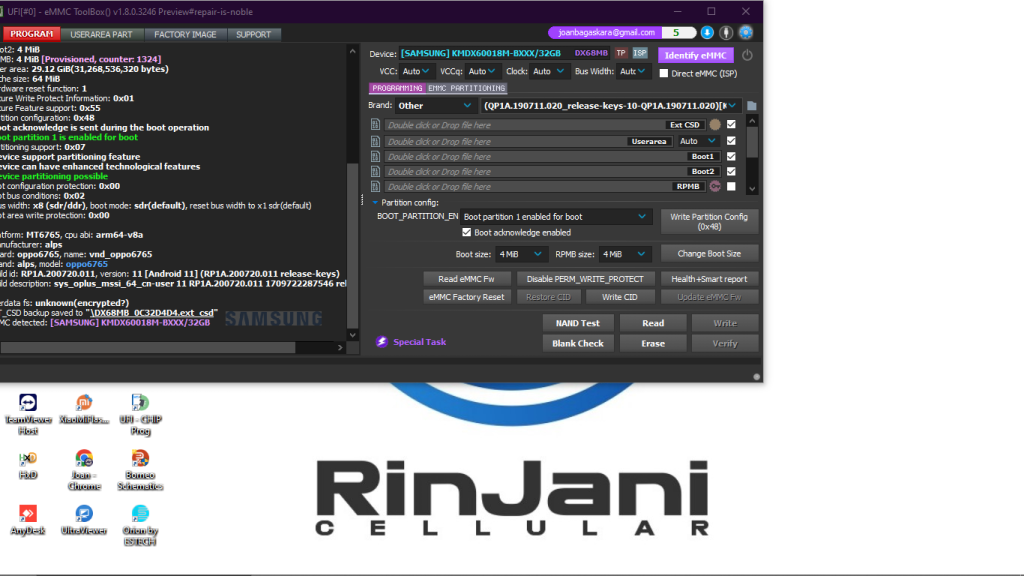1024x576 pixels.
Task: Collapse the Partition config section
Action: (375, 202)
